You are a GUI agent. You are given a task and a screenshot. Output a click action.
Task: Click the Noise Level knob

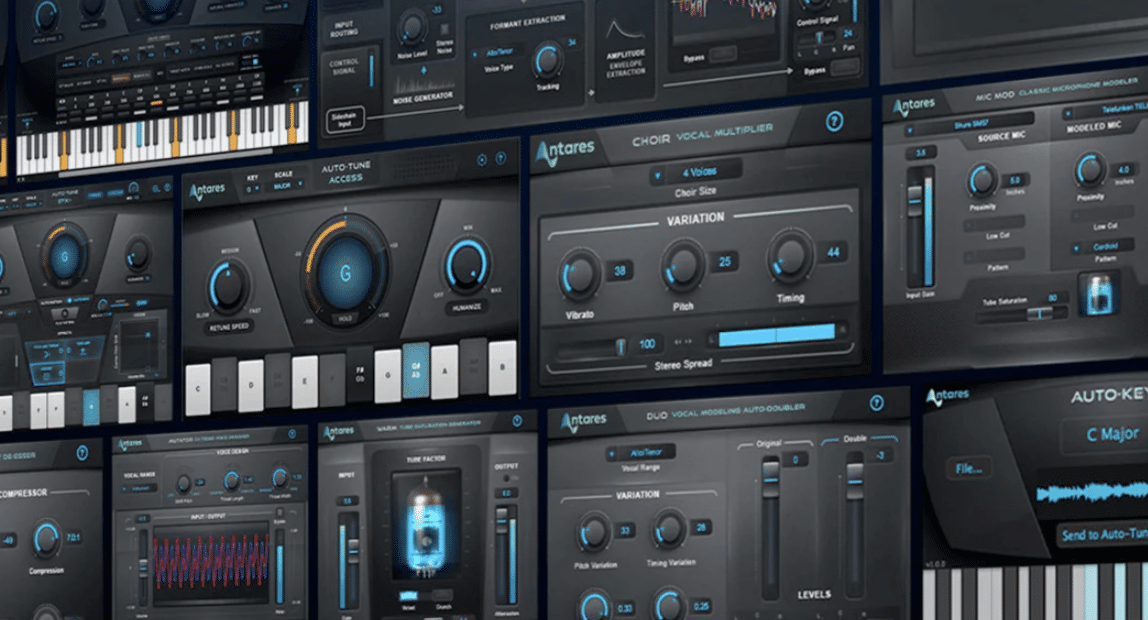click(x=411, y=28)
